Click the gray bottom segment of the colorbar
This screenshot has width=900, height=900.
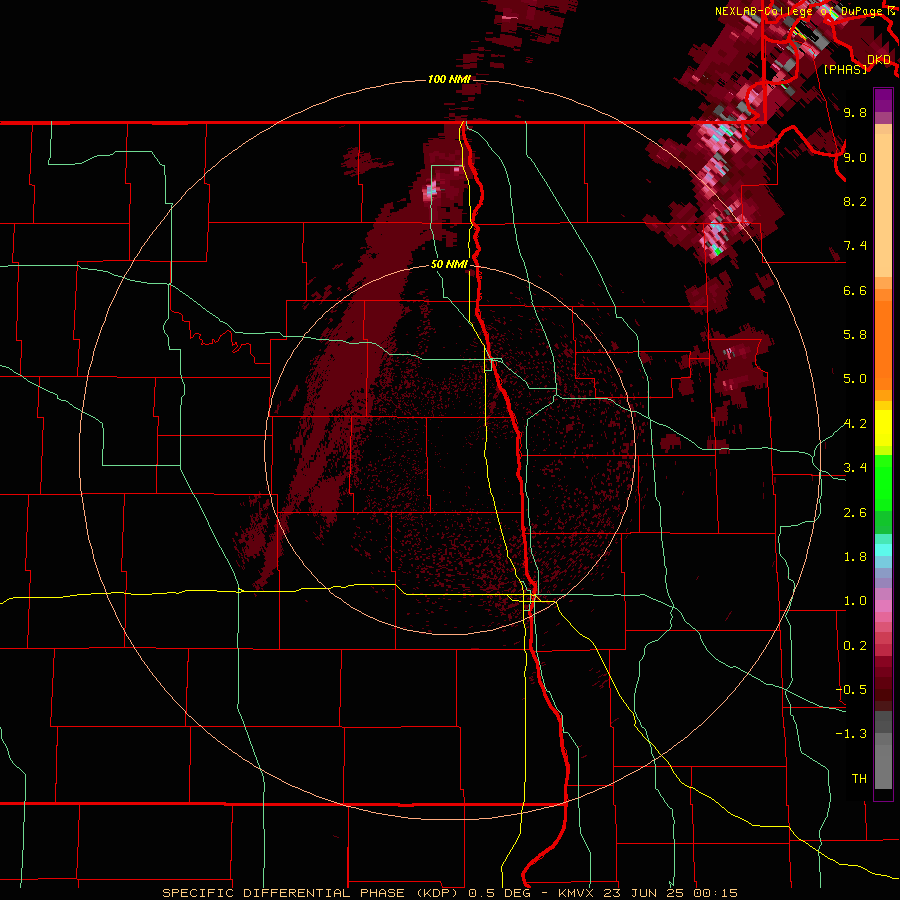pos(883,766)
